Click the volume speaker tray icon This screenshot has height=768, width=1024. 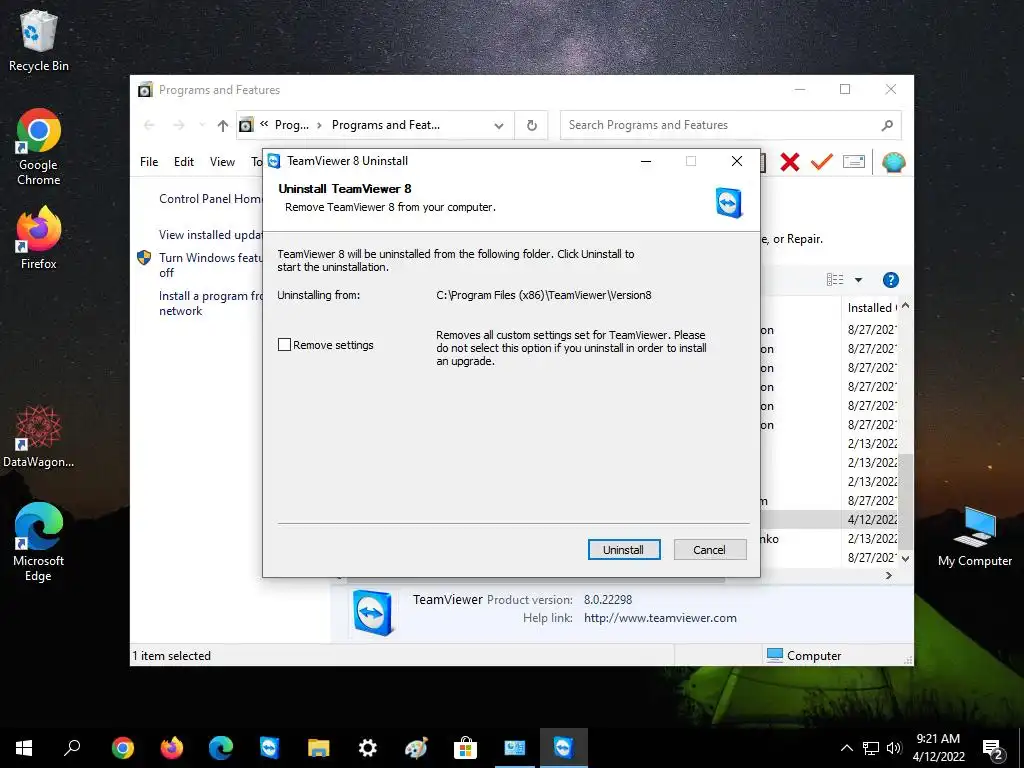[x=894, y=748]
